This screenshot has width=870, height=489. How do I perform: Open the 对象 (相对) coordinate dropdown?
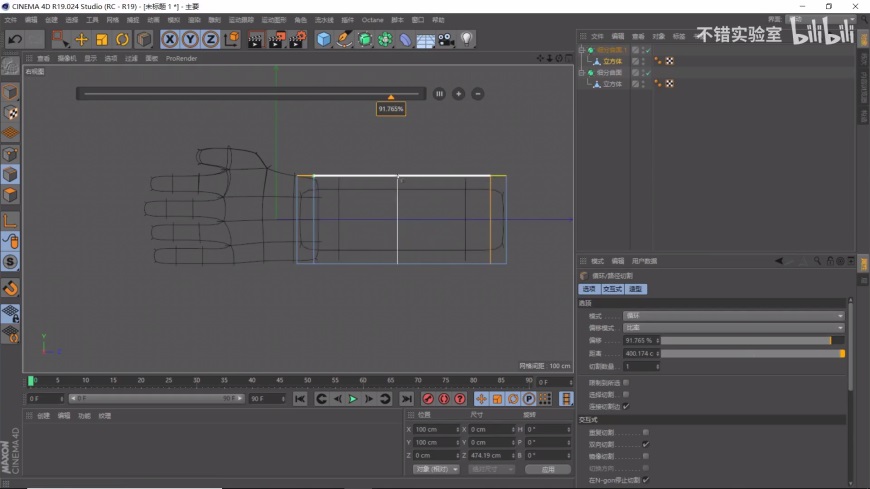coord(435,468)
